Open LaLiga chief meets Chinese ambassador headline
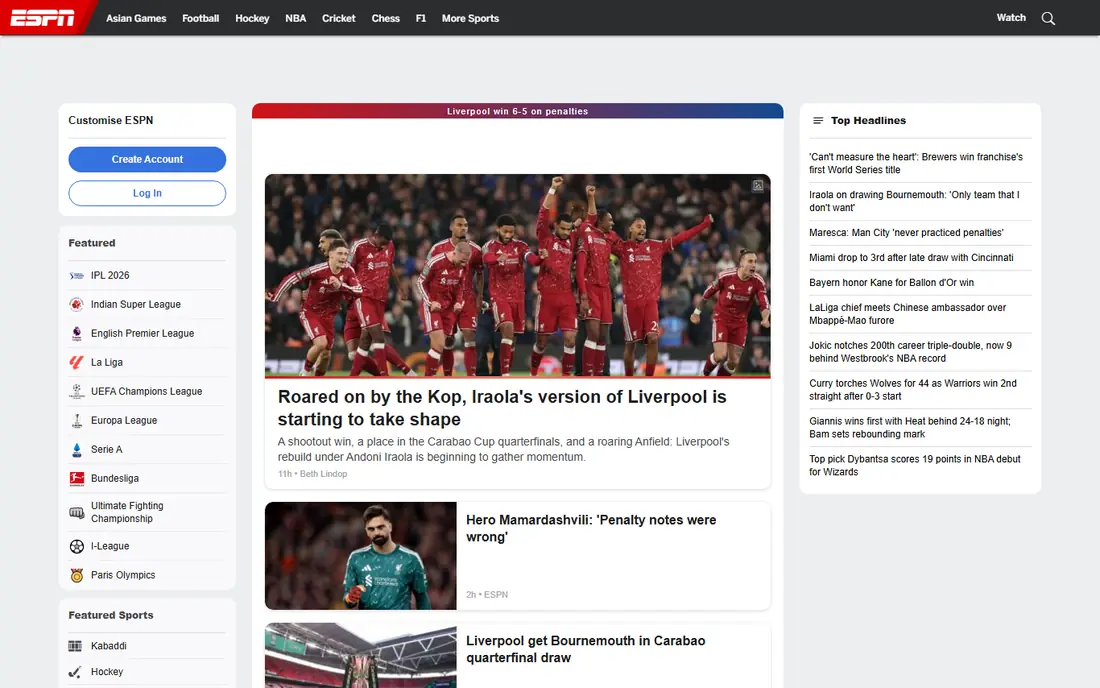This screenshot has width=1100, height=688. tap(908, 314)
